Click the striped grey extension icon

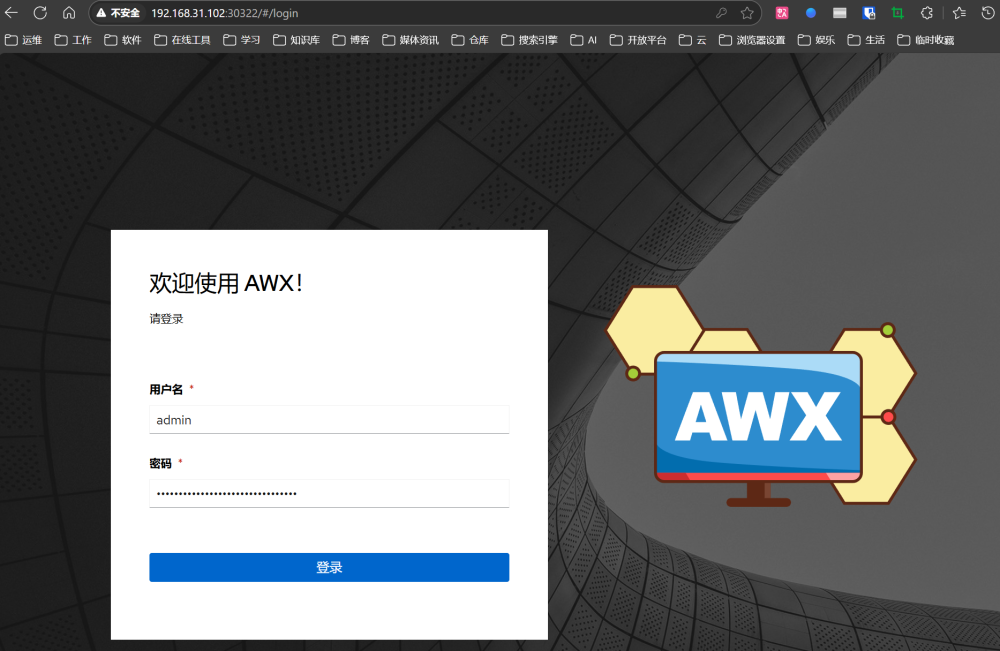coord(840,13)
